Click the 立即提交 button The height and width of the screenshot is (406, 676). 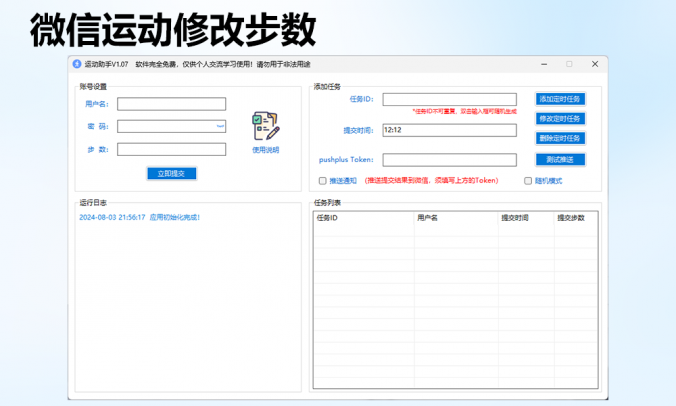(x=172, y=173)
